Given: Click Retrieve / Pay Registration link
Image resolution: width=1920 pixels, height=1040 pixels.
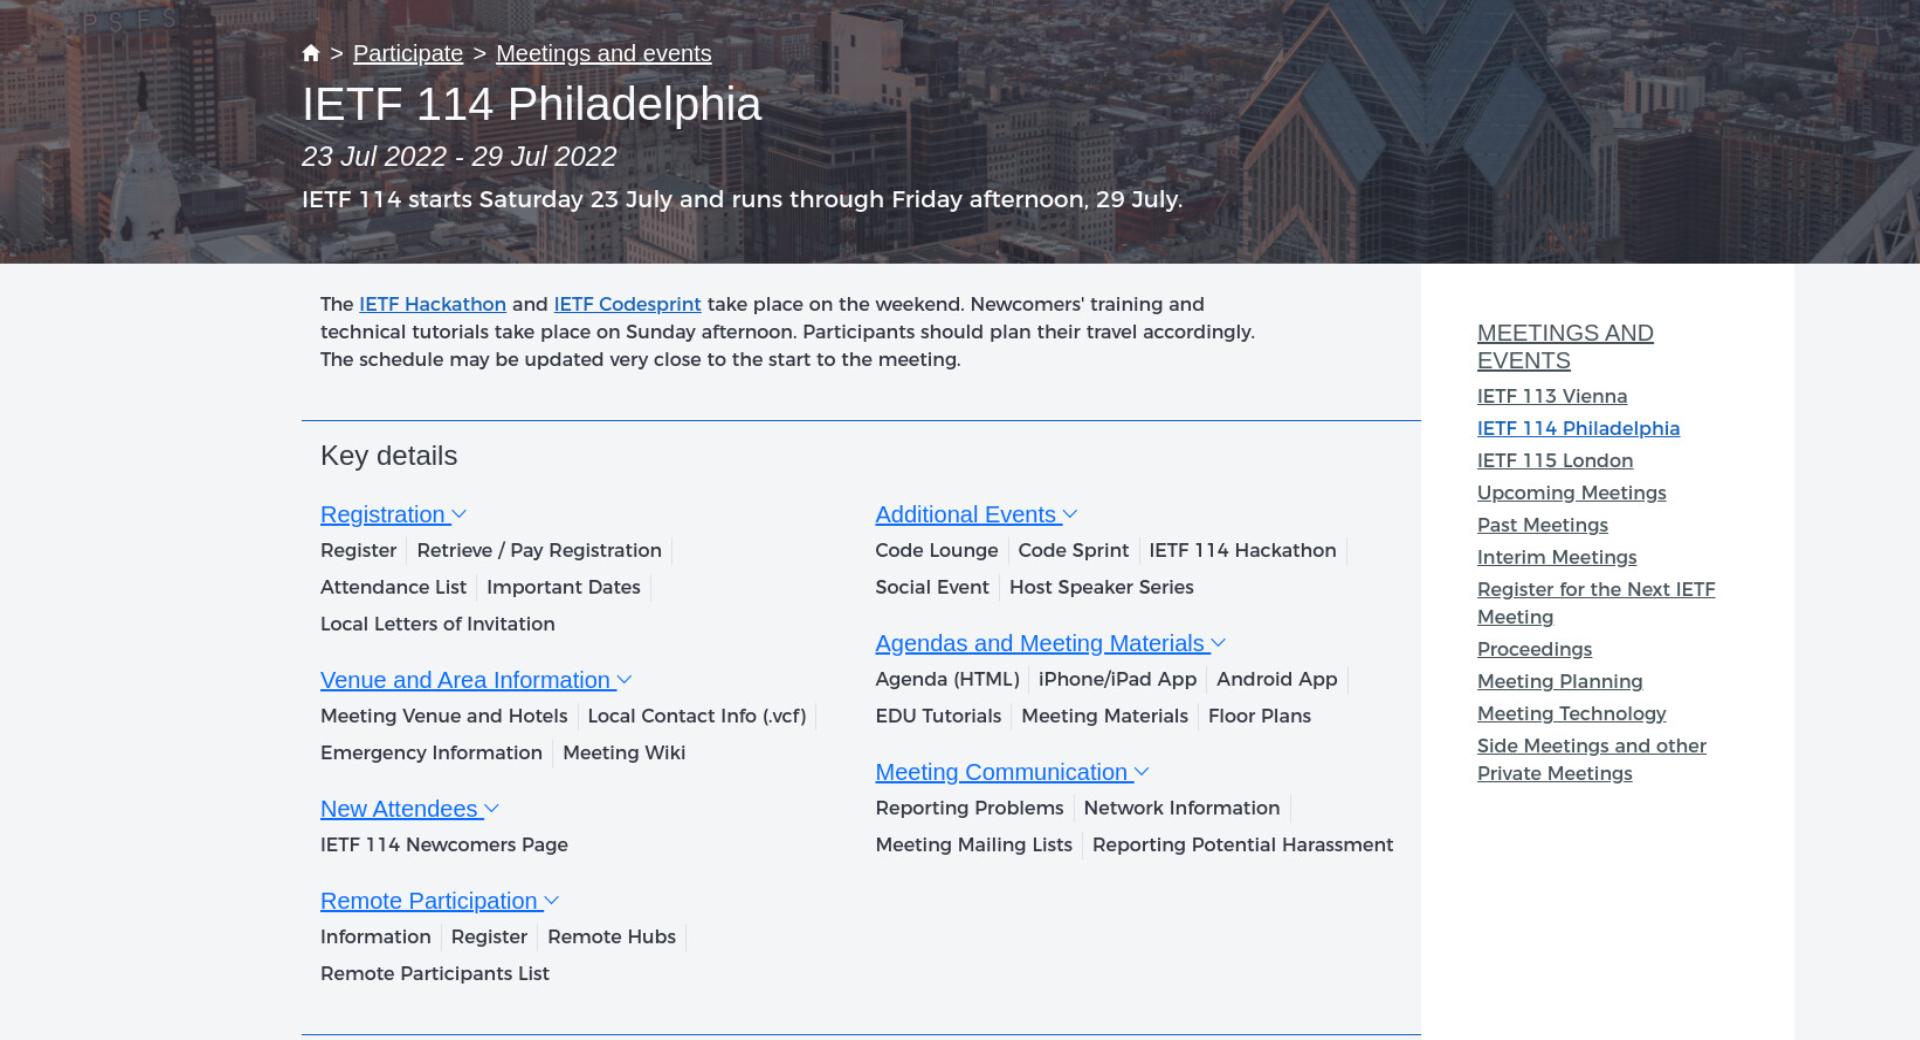Looking at the screenshot, I should pyautogui.click(x=539, y=551).
